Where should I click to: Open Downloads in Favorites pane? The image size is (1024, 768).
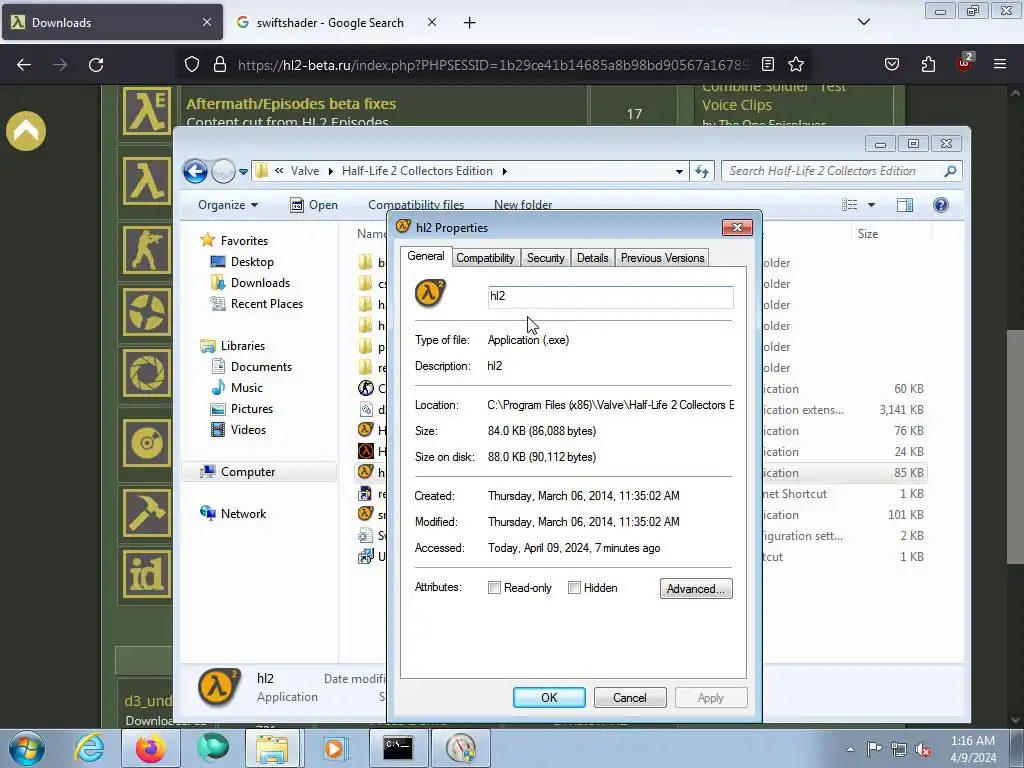coord(260,283)
